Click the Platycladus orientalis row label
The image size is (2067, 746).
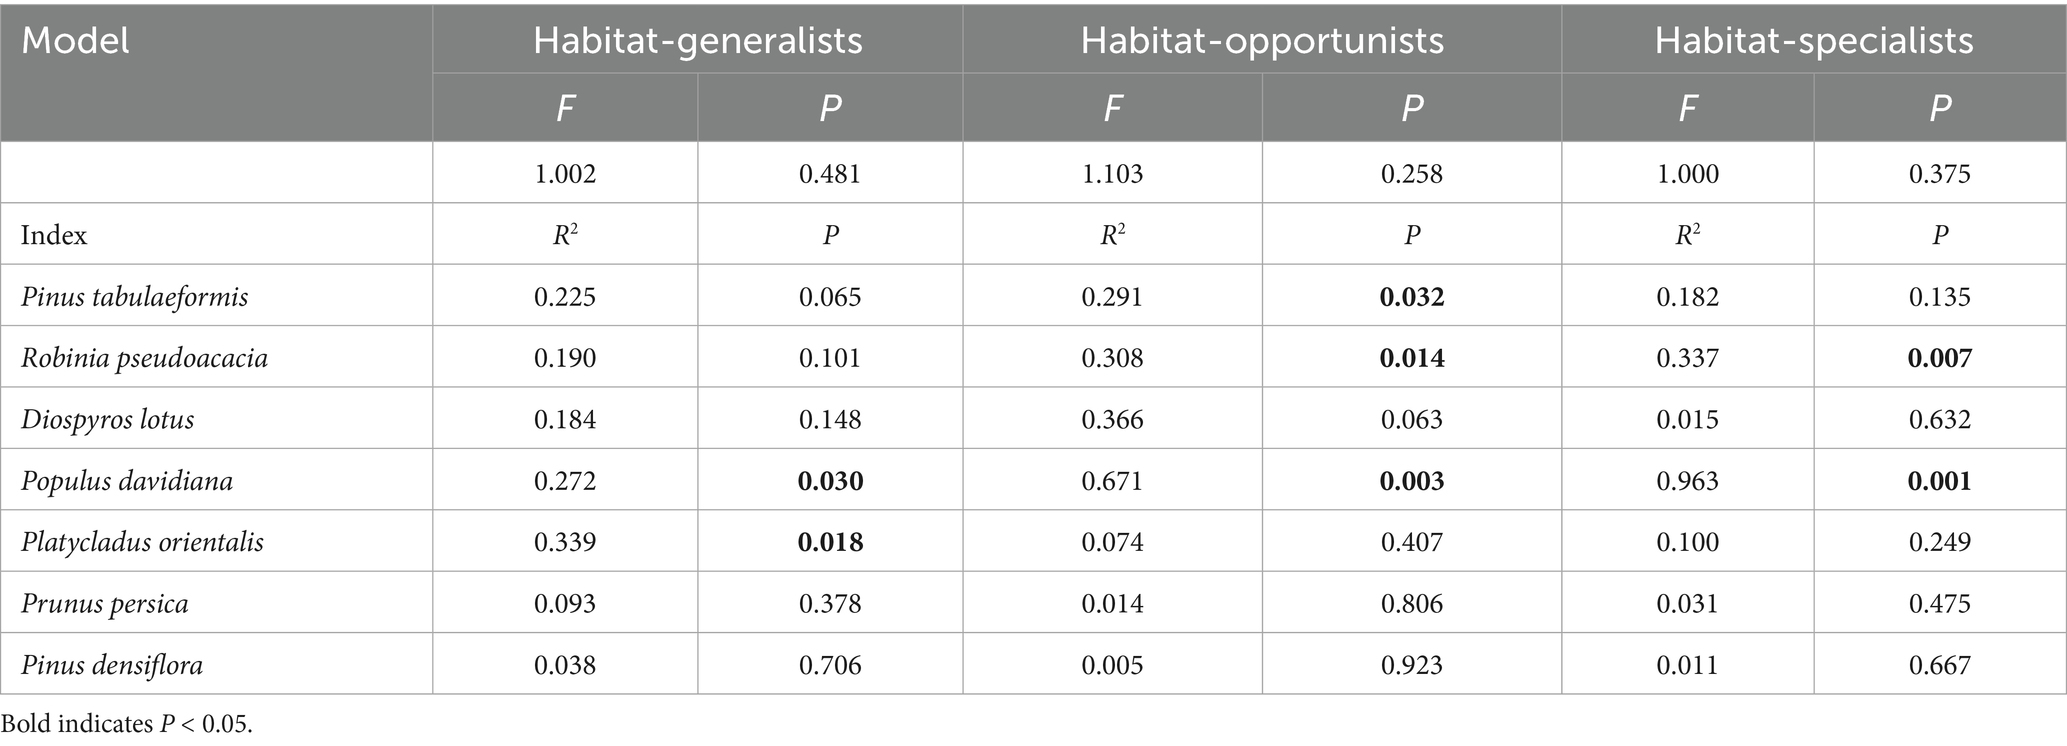(143, 542)
